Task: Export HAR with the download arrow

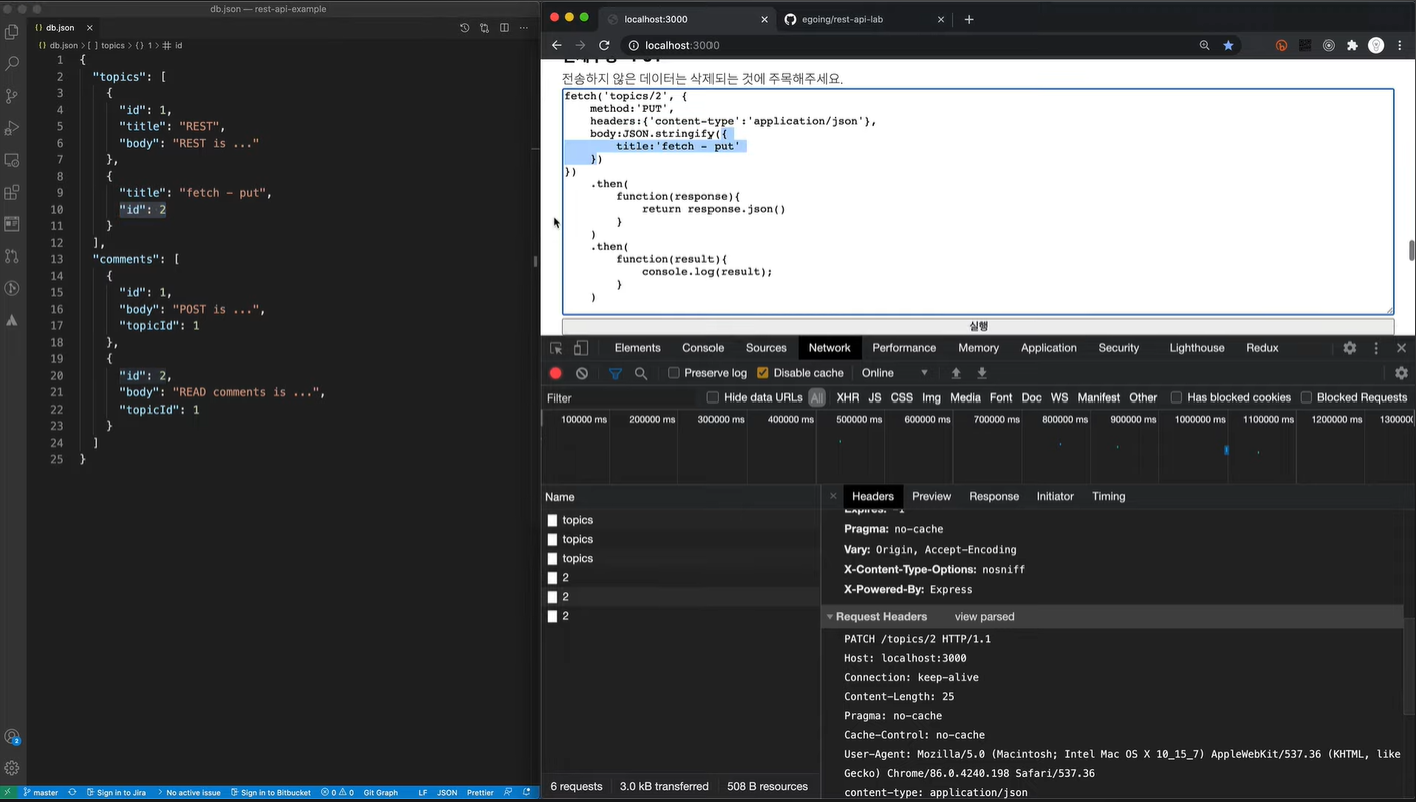Action: (982, 373)
